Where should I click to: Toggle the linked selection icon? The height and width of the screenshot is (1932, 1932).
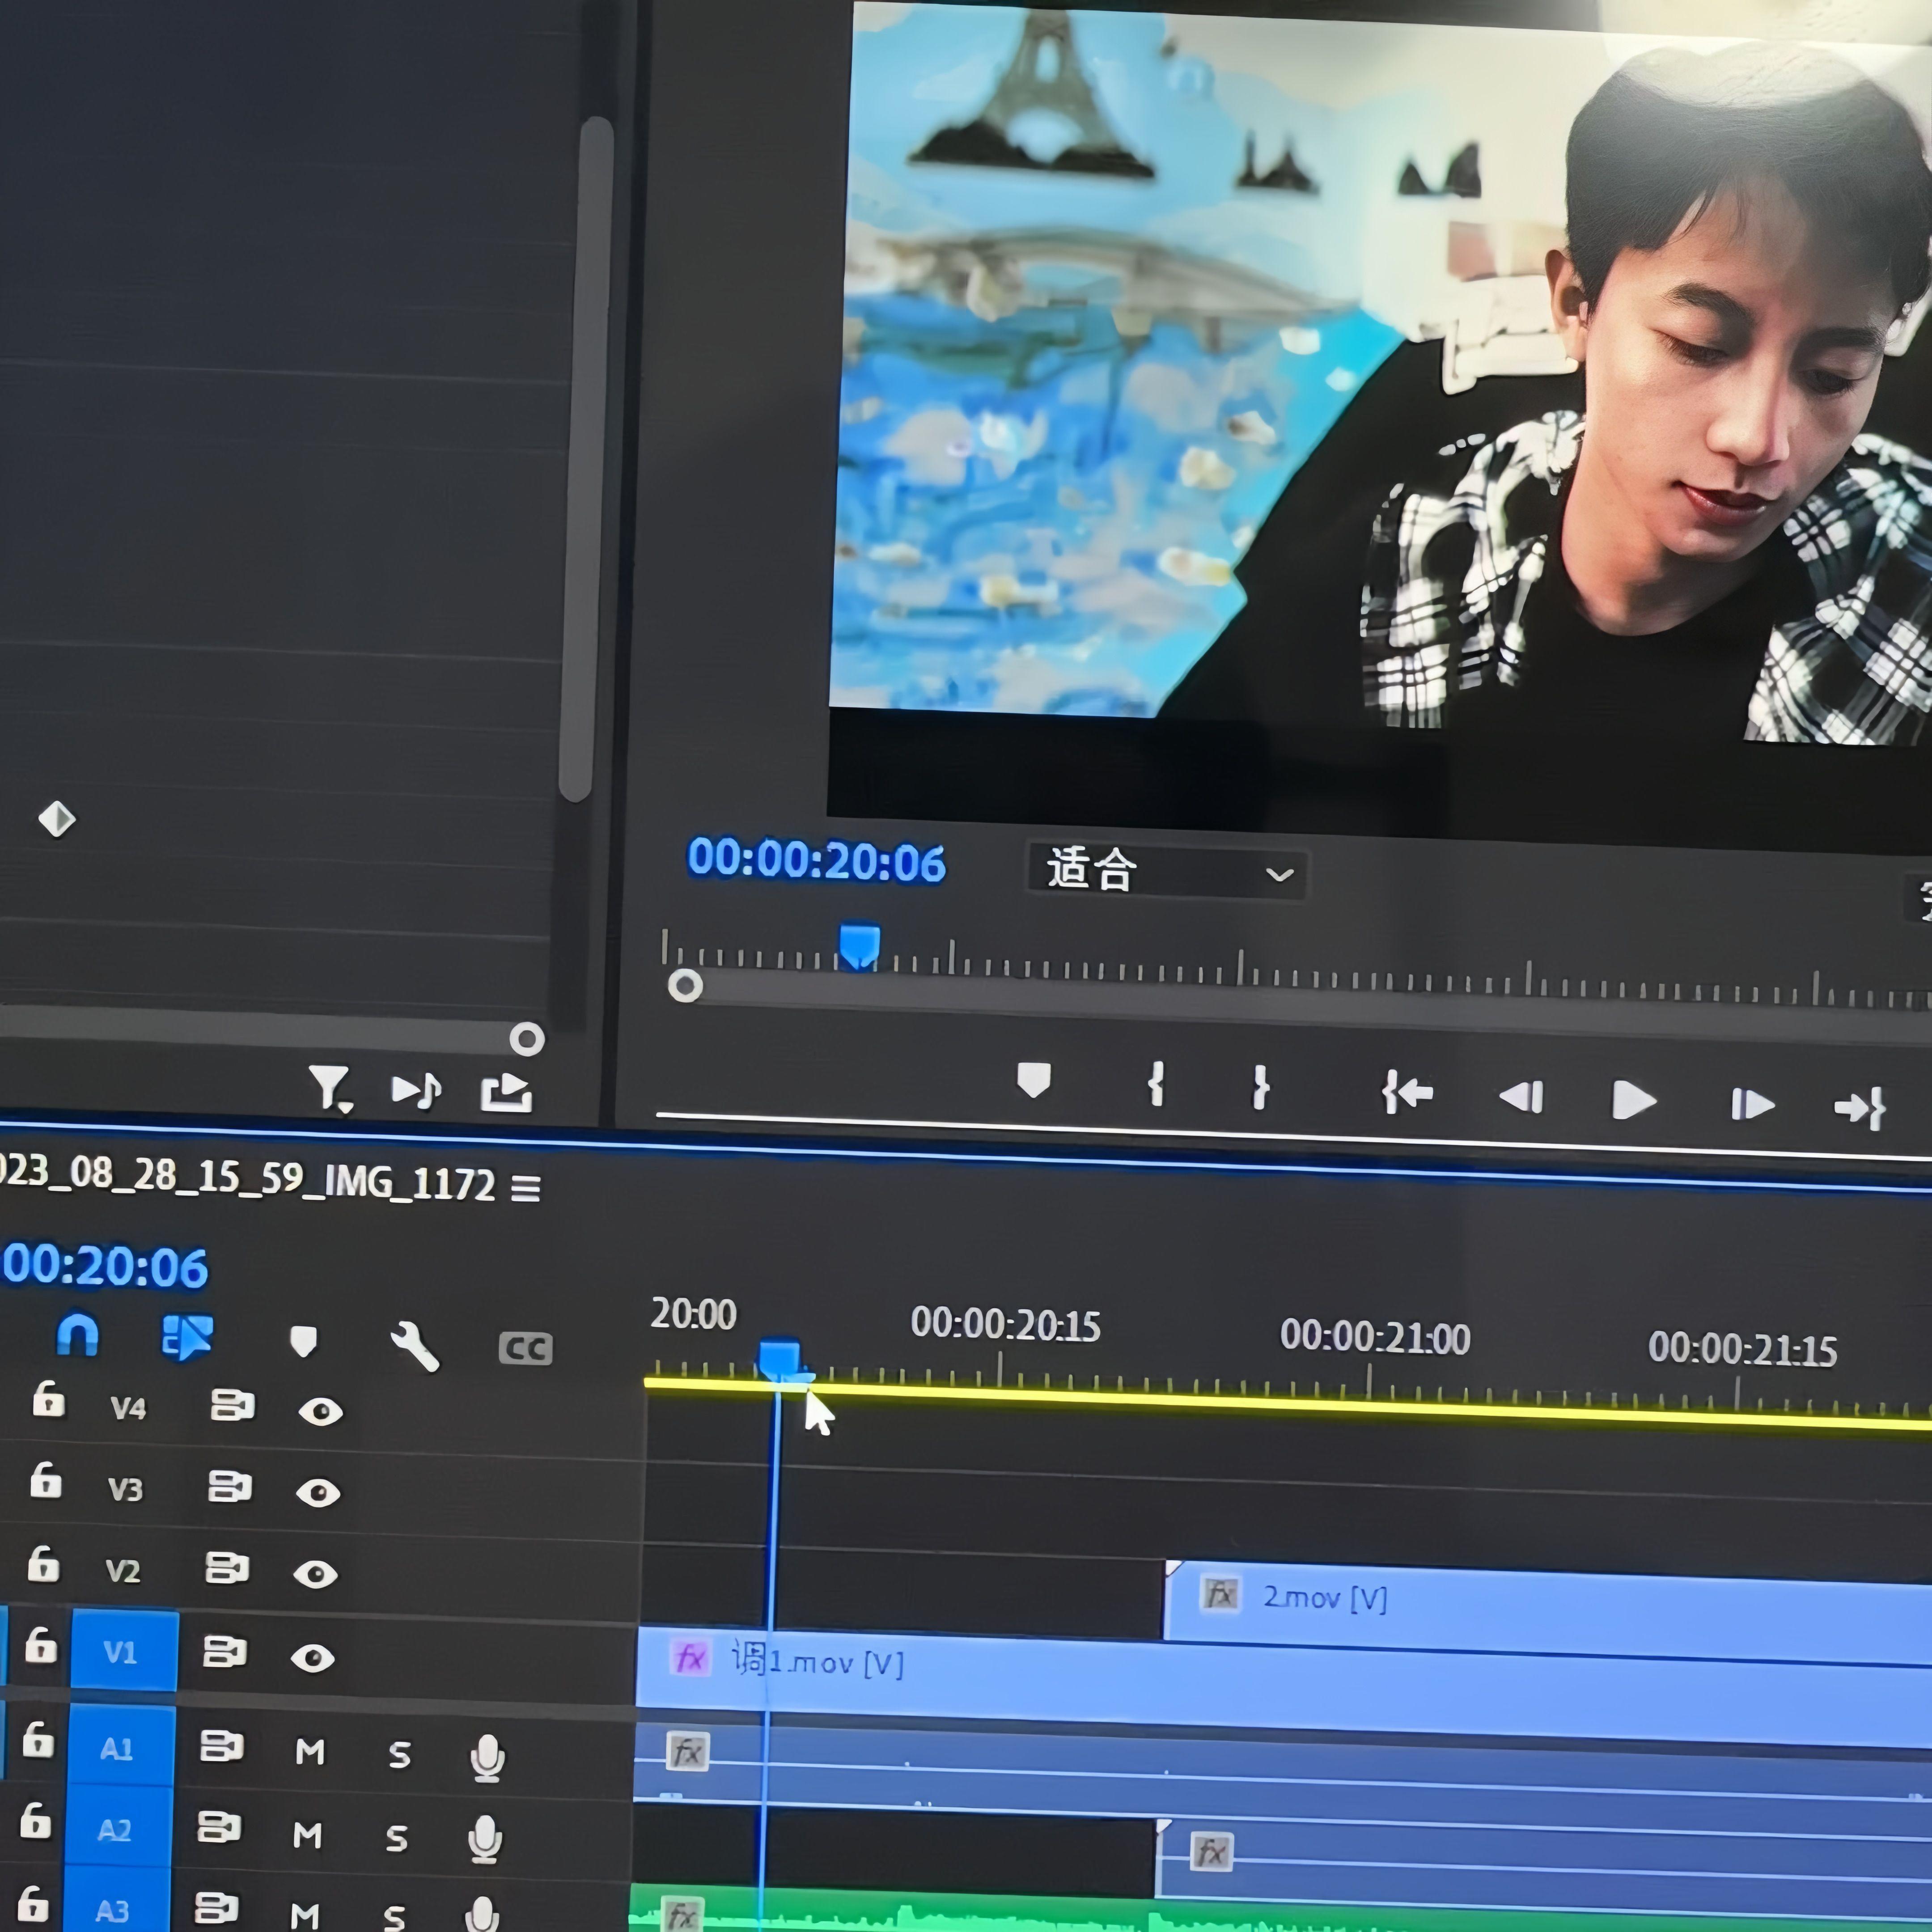[x=187, y=1337]
